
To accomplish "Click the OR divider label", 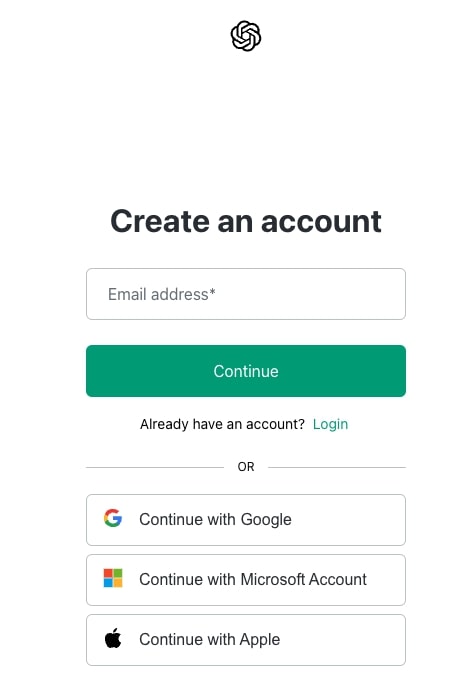I will (246, 467).
